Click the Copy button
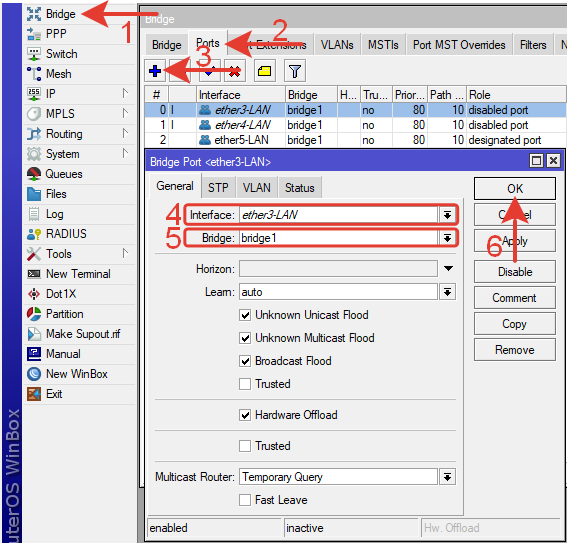Image resolution: width=567 pixels, height=543 pixels. (x=515, y=324)
